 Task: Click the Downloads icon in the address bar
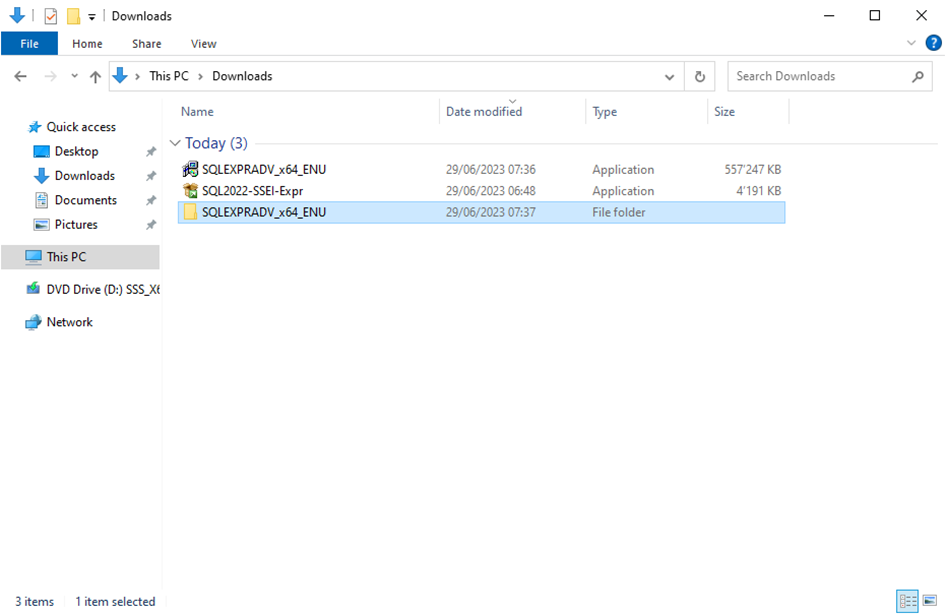[120, 76]
